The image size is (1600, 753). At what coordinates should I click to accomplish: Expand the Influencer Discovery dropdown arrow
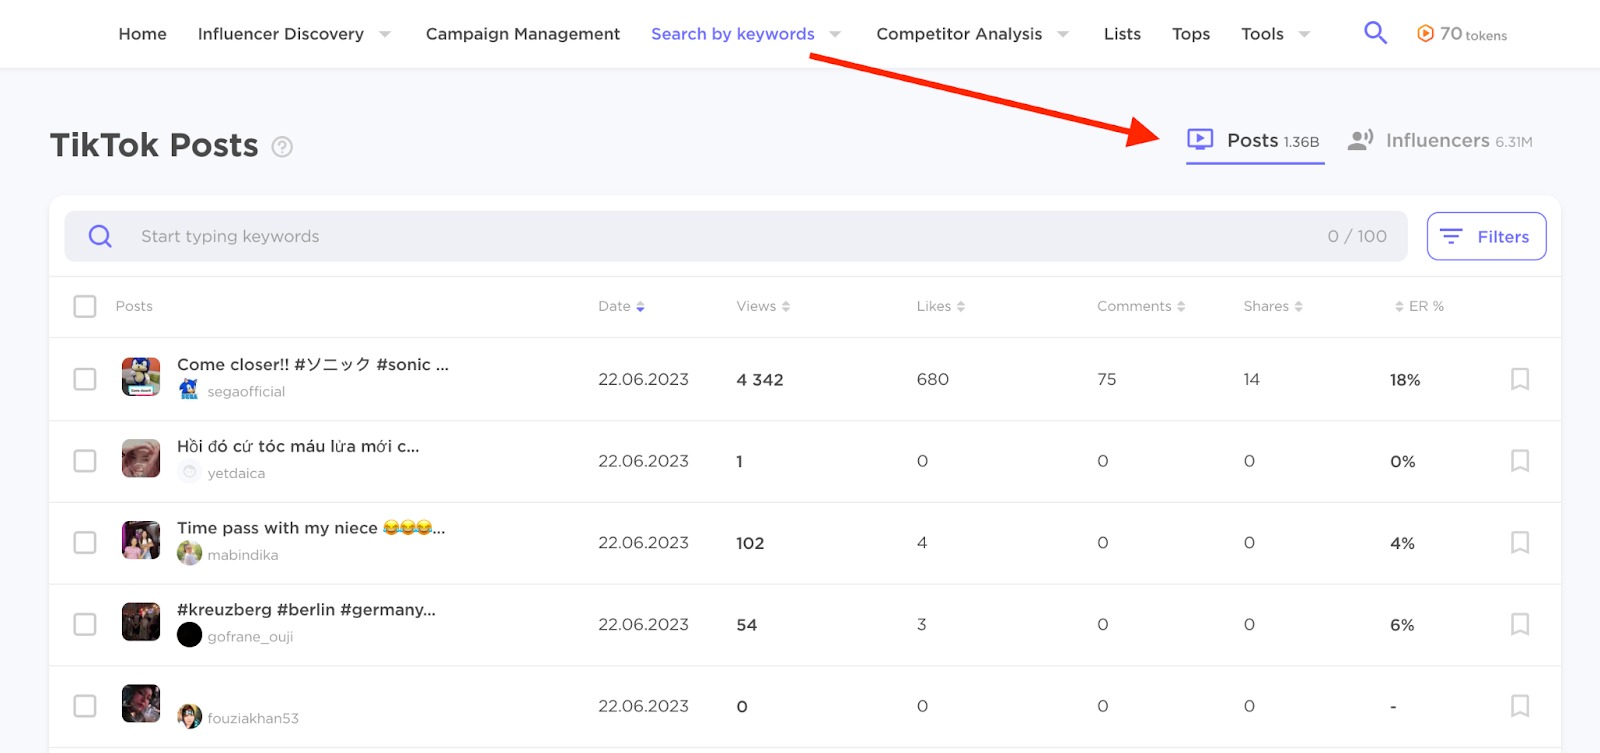tap(385, 35)
